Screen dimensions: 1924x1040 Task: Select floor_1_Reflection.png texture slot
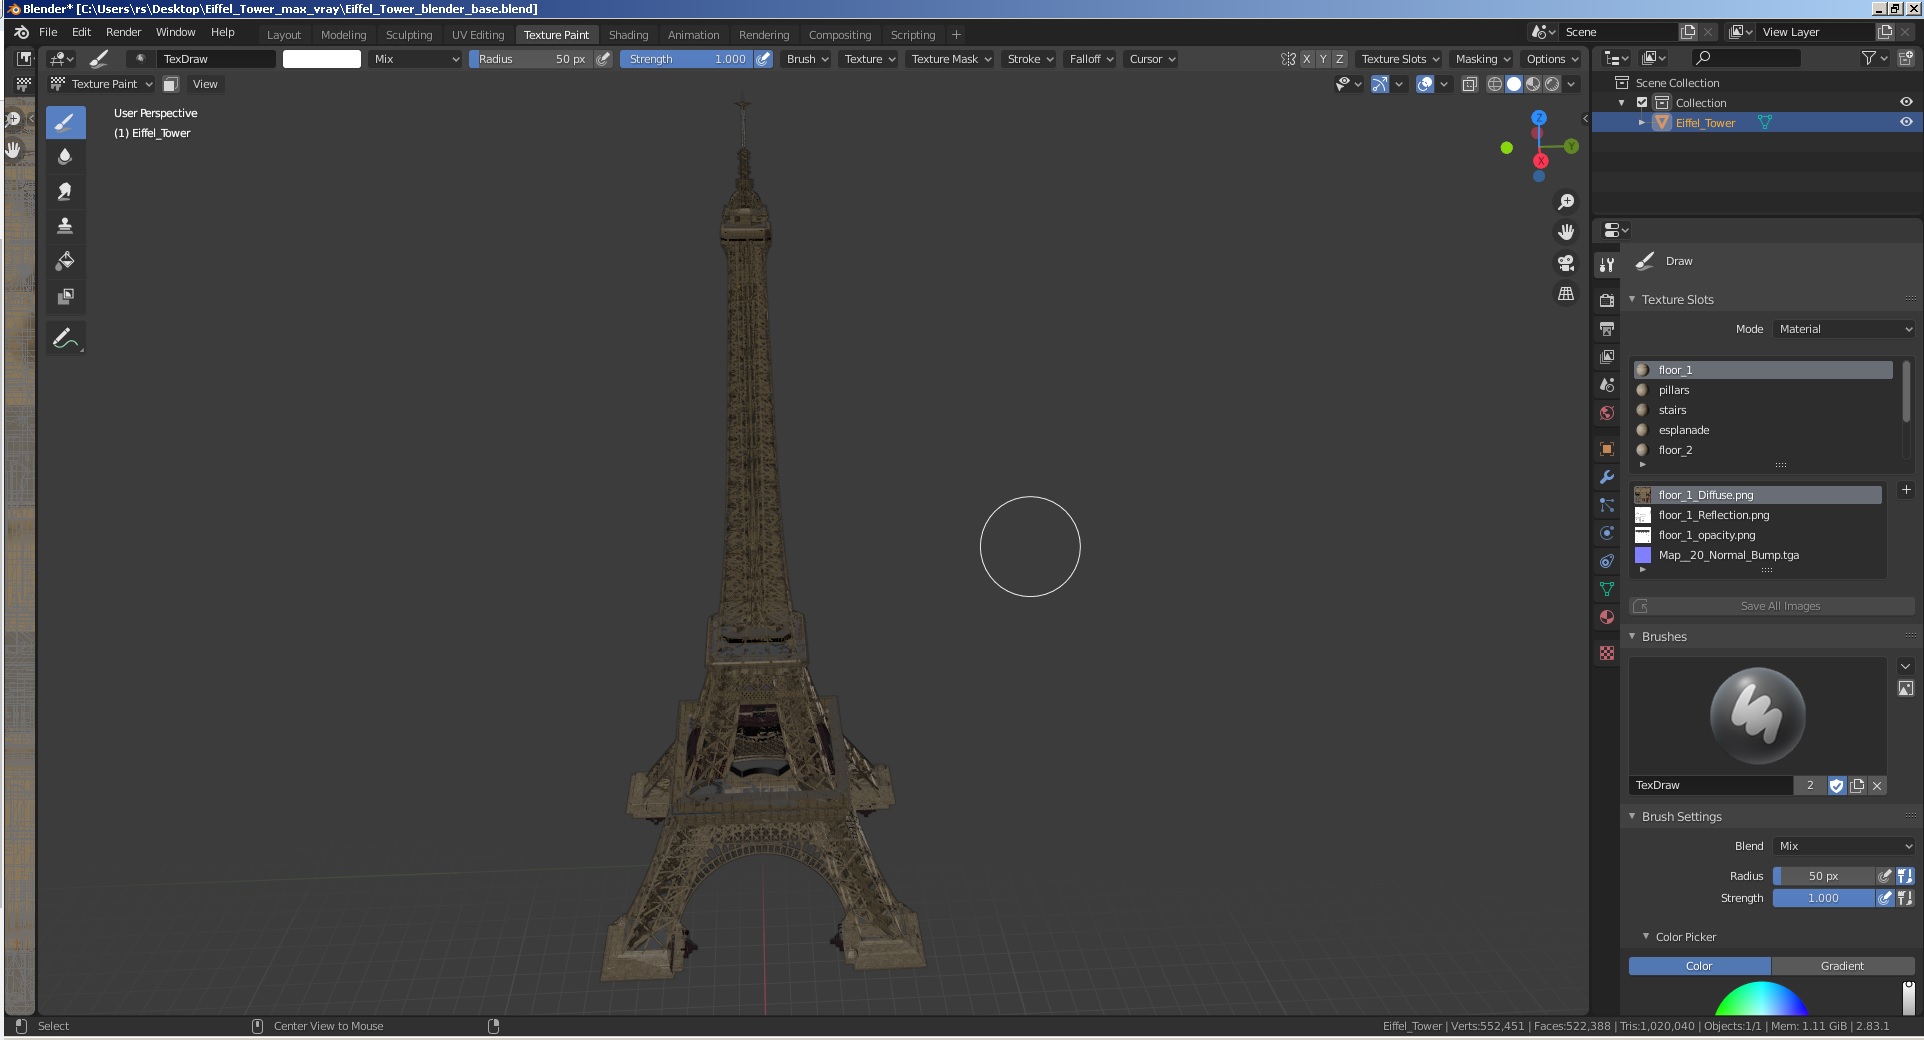pyautogui.click(x=1757, y=515)
